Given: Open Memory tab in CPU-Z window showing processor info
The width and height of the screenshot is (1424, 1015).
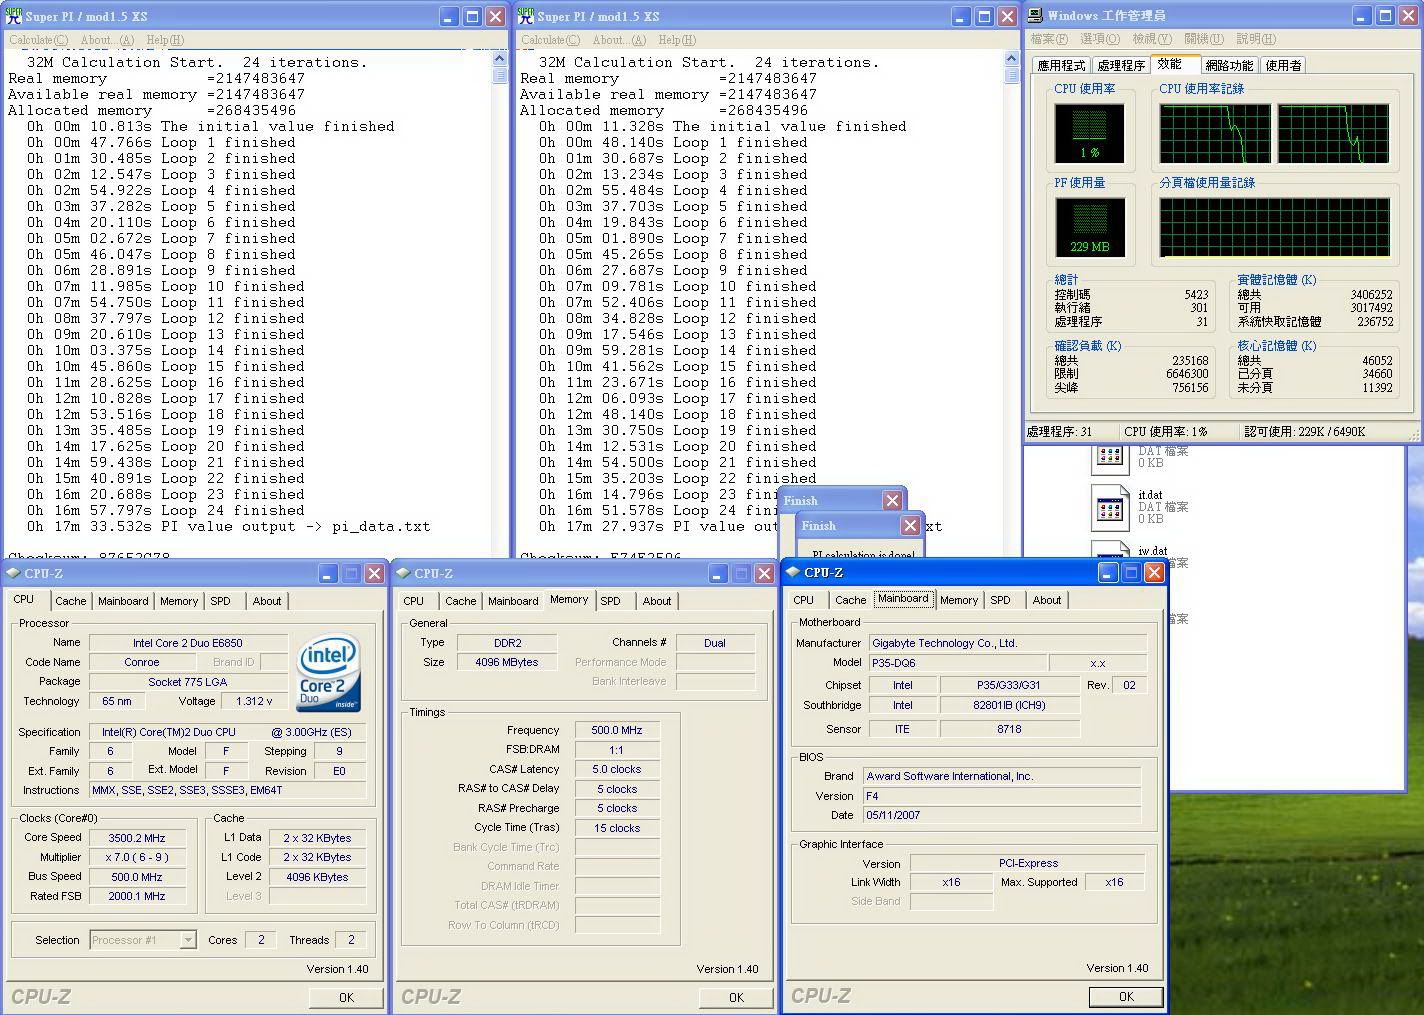Looking at the screenshot, I should tap(179, 601).
